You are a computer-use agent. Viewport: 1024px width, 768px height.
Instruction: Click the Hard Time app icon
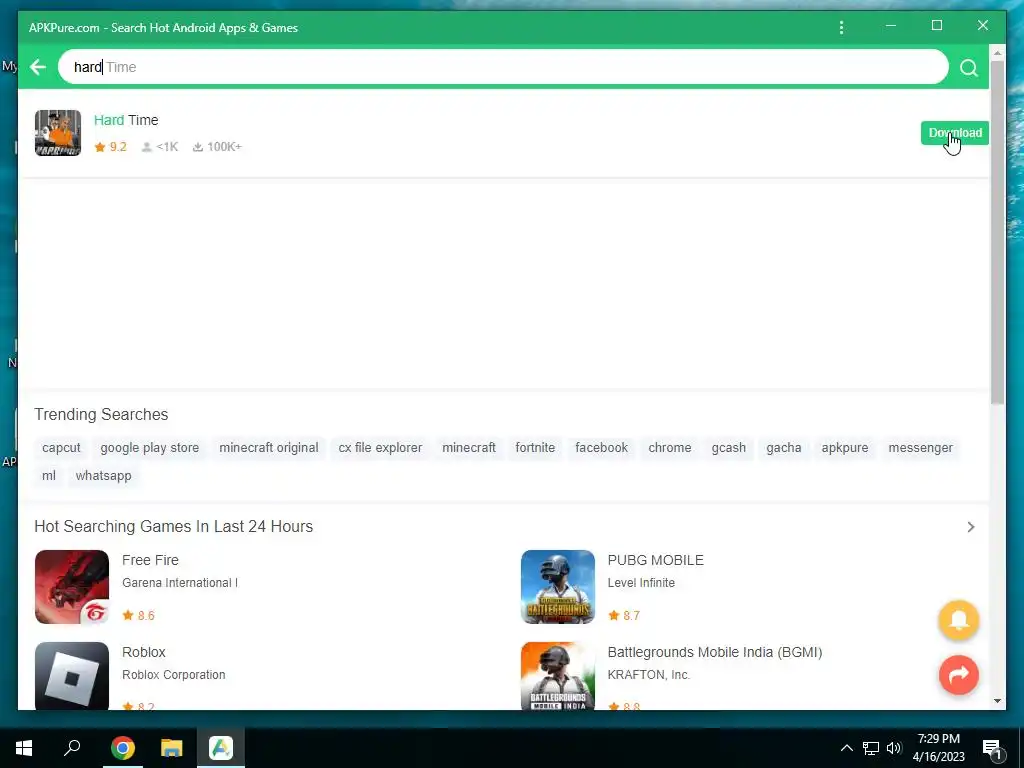tap(58, 133)
